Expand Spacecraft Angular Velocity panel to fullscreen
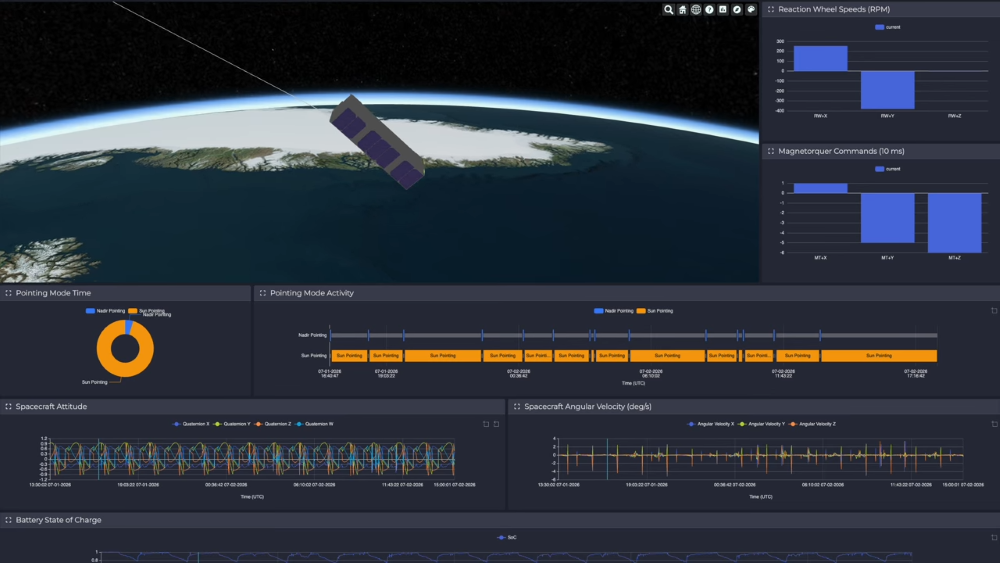Screen dimensions: 1000x563 click(517, 406)
